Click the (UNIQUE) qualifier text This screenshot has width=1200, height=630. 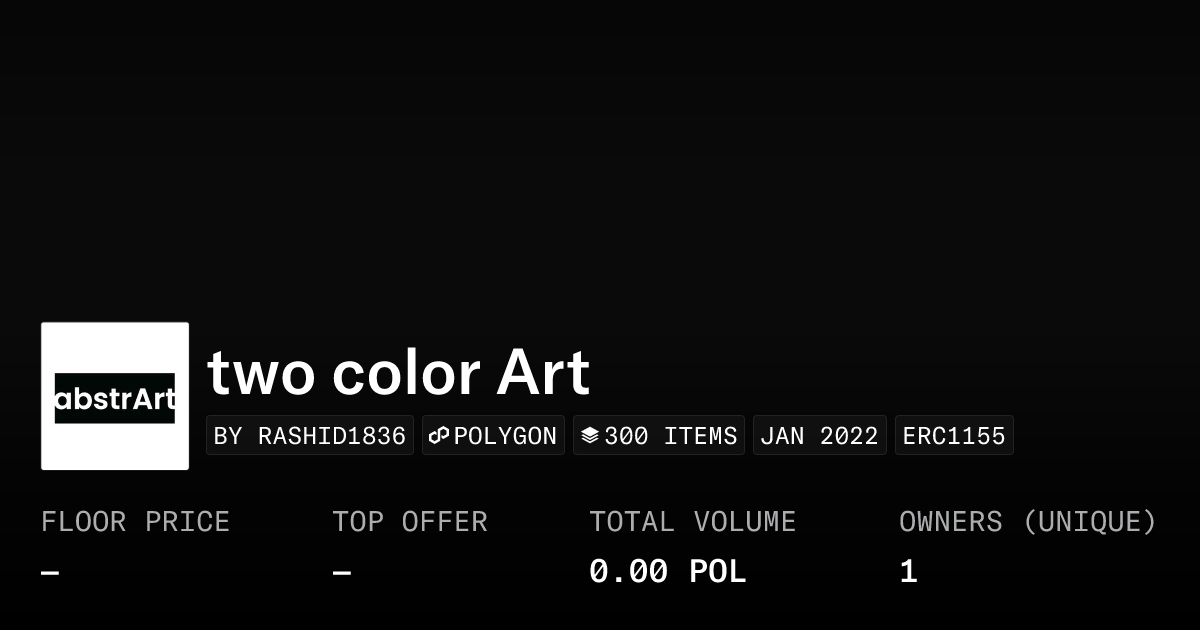[x=1089, y=522]
